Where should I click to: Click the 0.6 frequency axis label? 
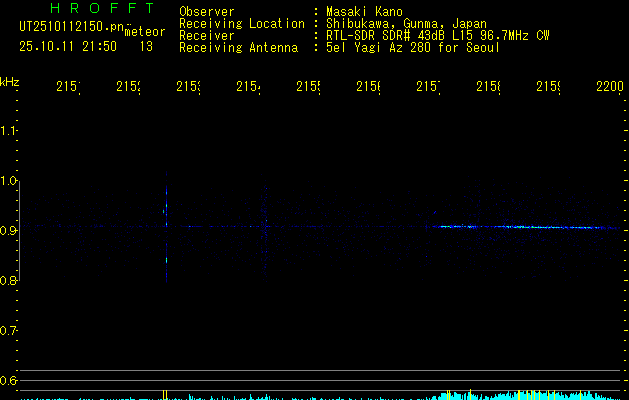pos(8,380)
